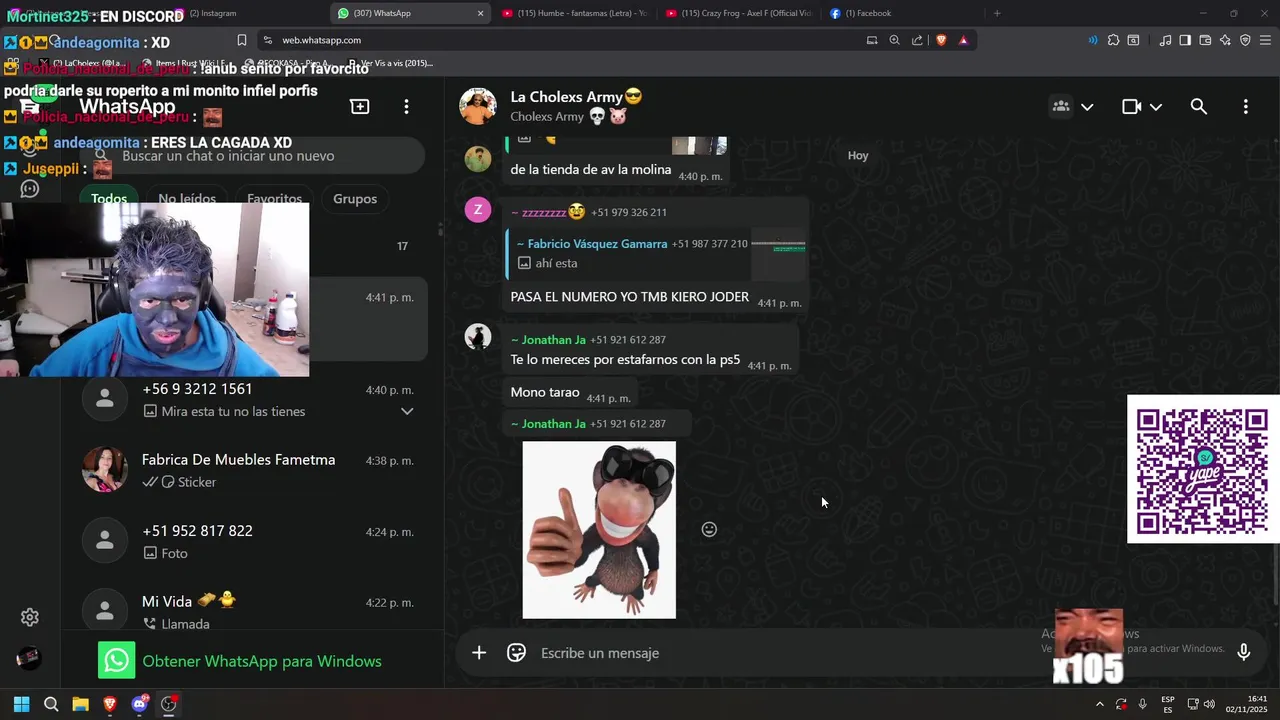React to the monkey sticker with the emoji button
The height and width of the screenshot is (720, 1280).
coord(709,529)
